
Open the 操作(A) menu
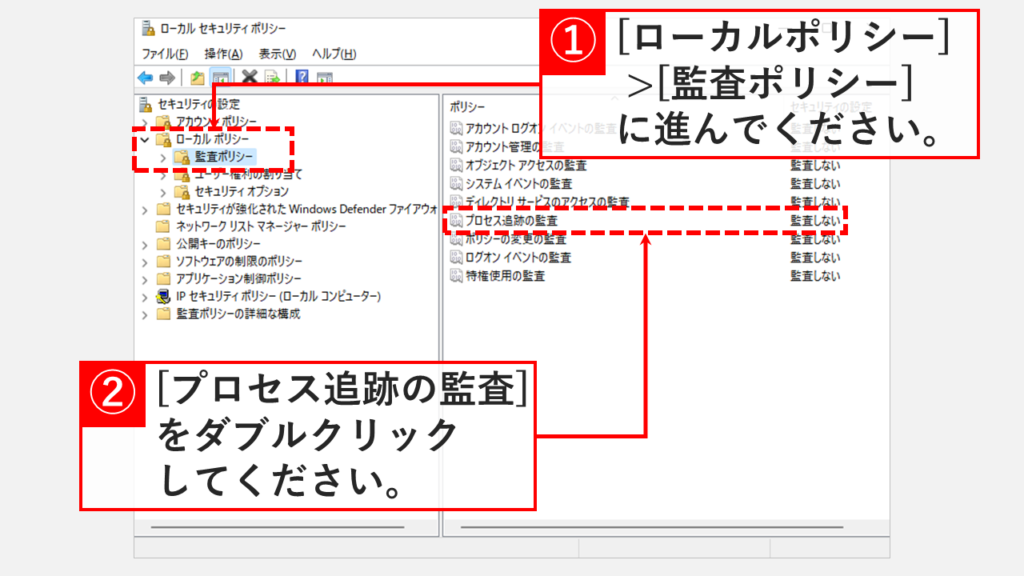coord(223,54)
